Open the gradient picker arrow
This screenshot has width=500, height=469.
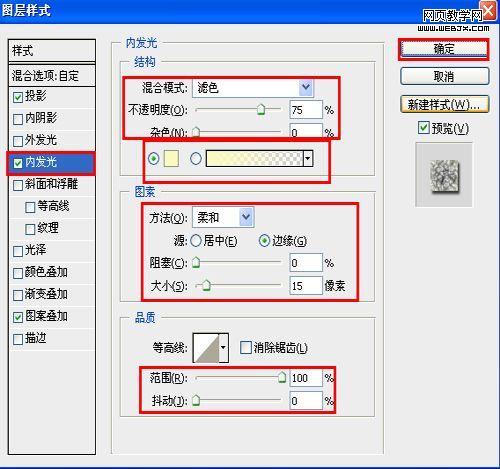click(308, 158)
